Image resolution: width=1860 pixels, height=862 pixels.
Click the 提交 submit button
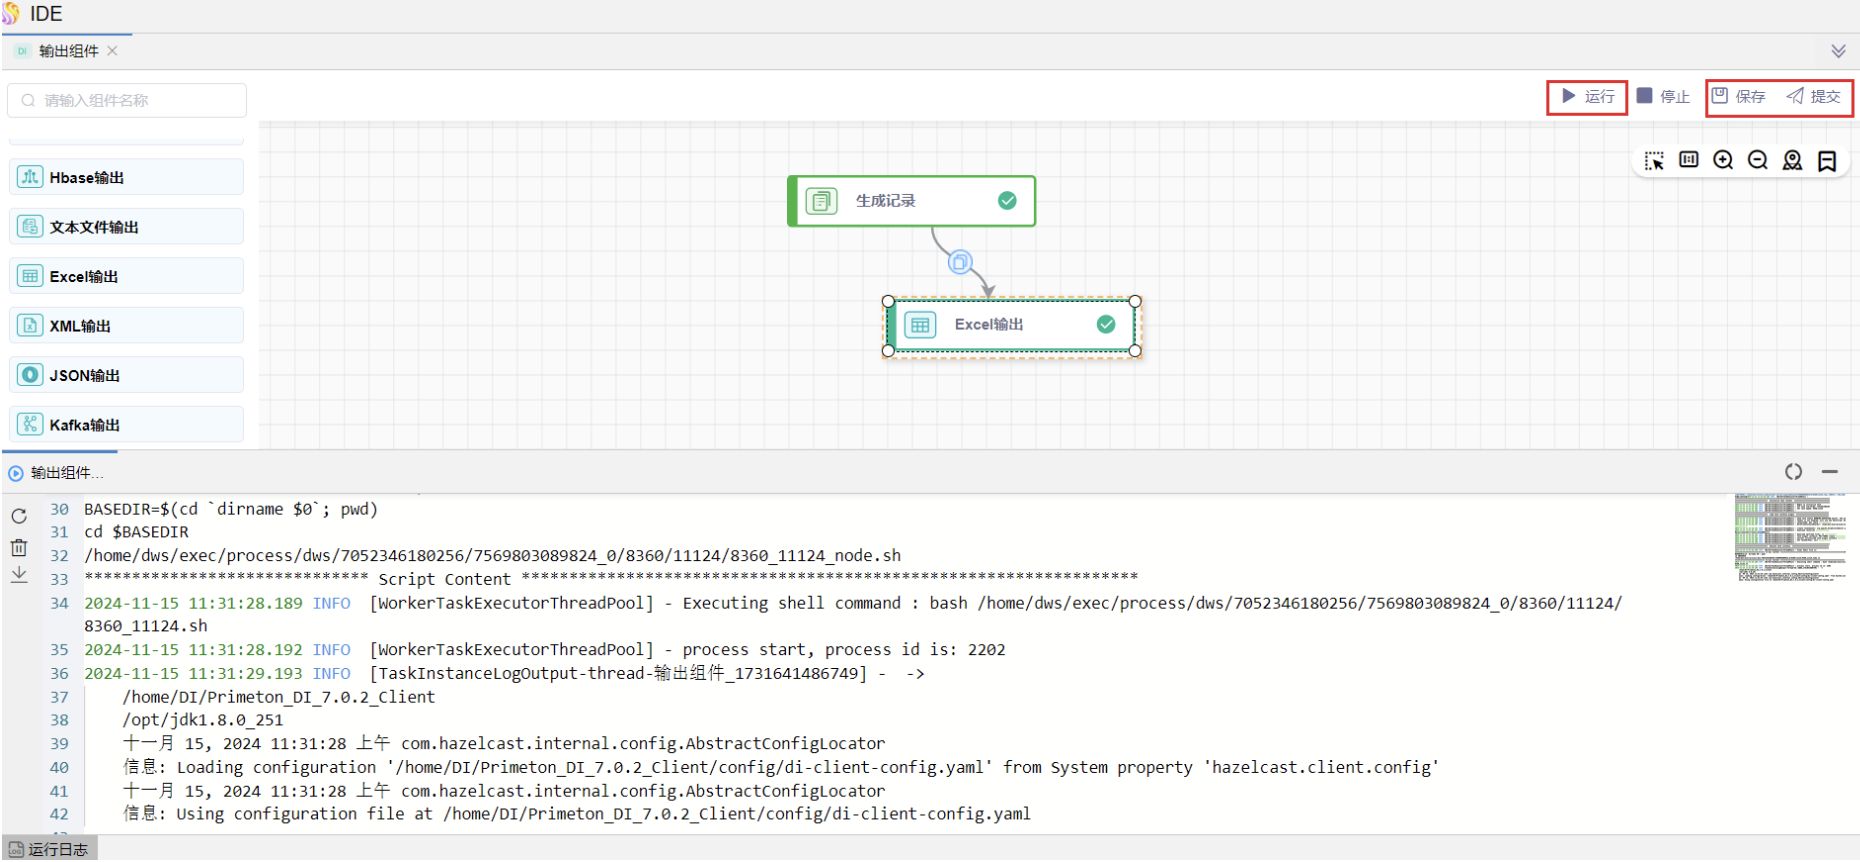click(x=1814, y=97)
